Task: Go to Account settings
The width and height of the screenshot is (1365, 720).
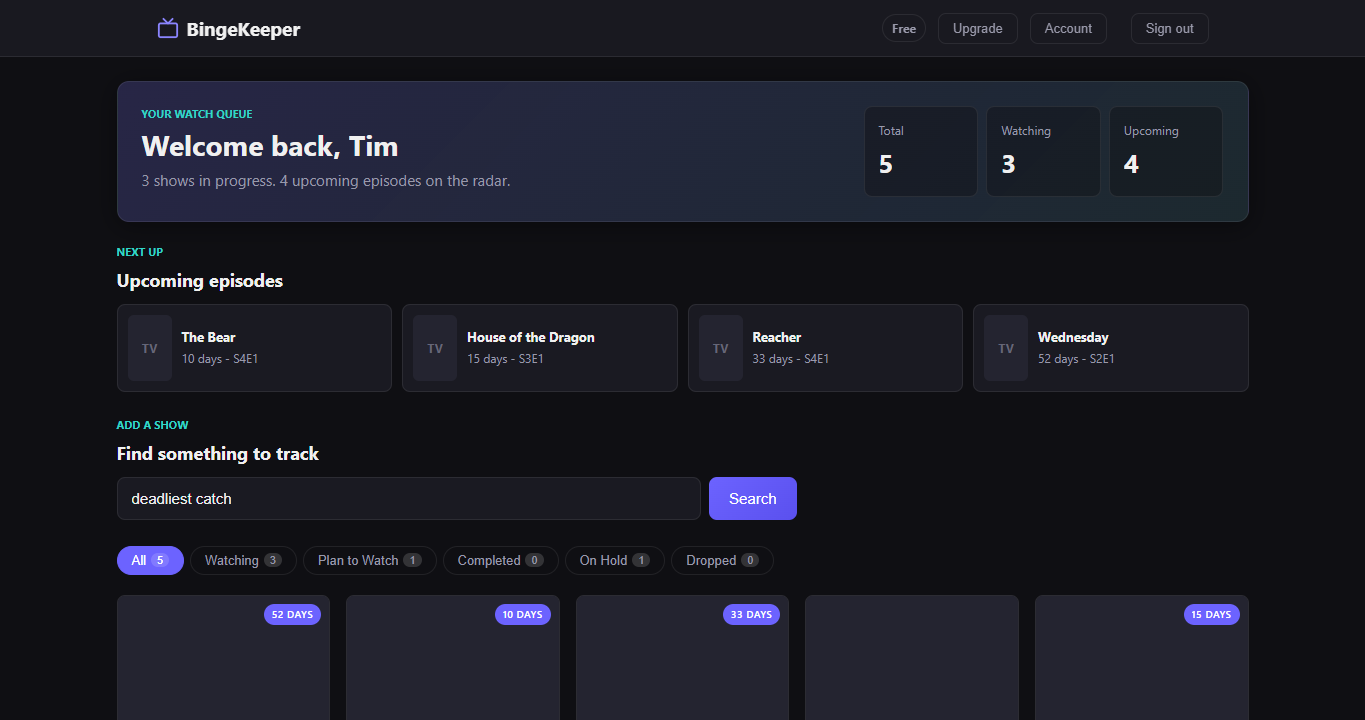Action: click(x=1068, y=29)
